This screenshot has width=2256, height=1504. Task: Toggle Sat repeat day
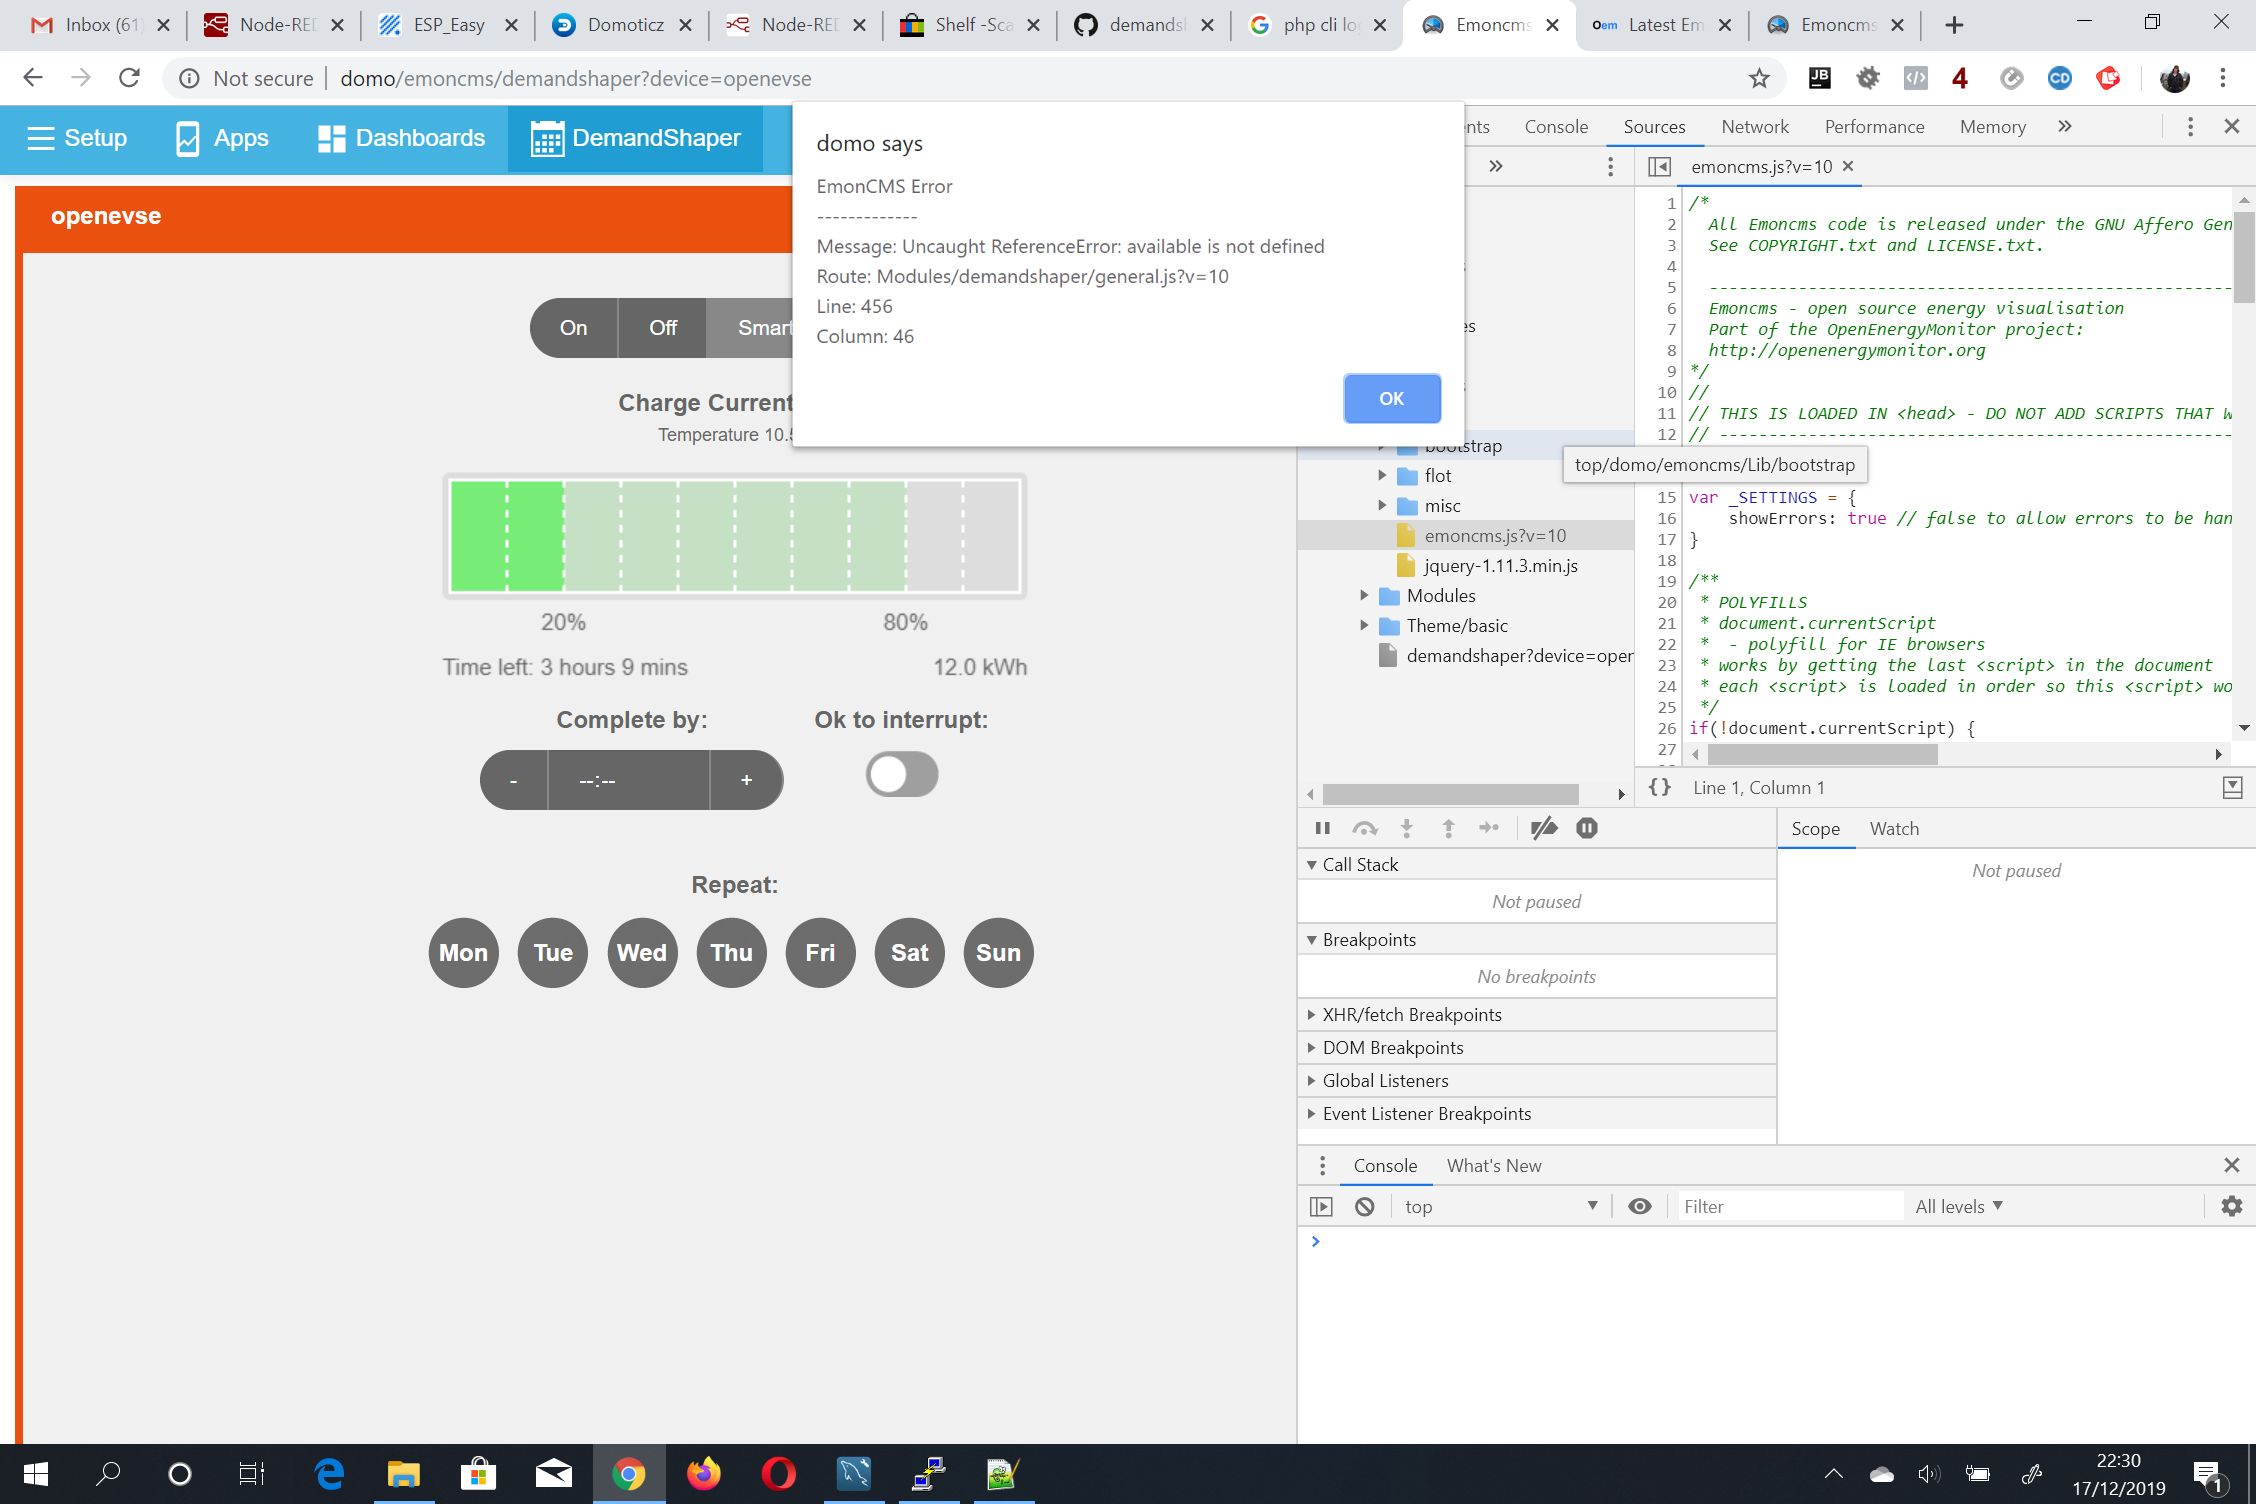(x=910, y=952)
